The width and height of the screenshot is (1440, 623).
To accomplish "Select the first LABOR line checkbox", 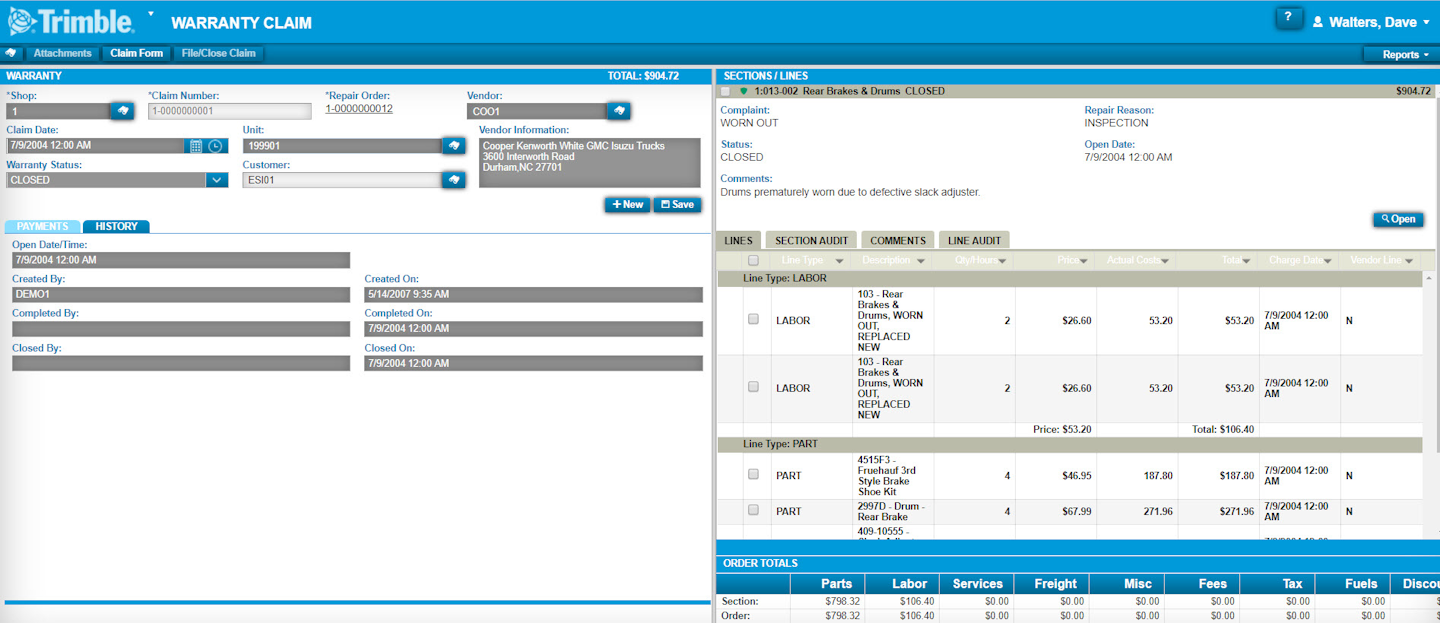I will (753, 320).
